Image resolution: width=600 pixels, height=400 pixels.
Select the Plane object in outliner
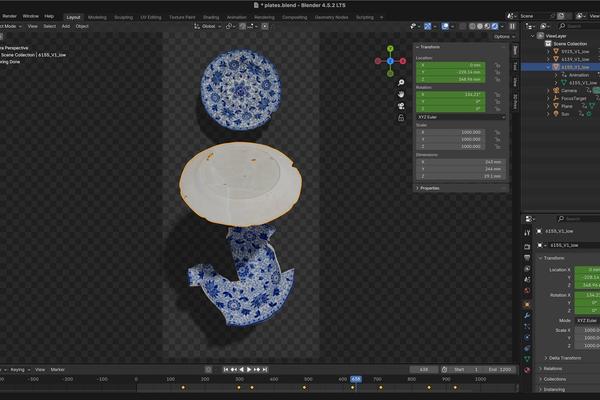click(x=567, y=106)
